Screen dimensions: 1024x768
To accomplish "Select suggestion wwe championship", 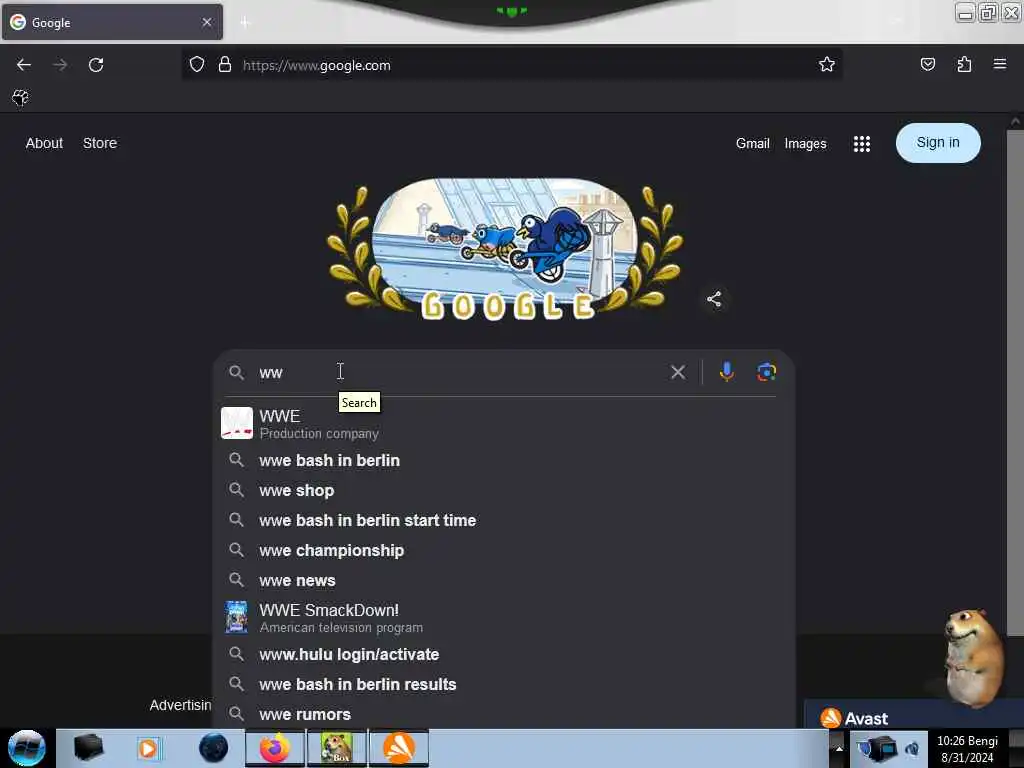I will tap(503, 551).
